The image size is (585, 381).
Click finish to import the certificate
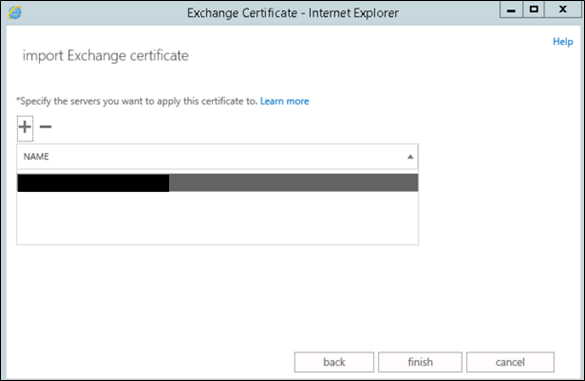point(420,362)
